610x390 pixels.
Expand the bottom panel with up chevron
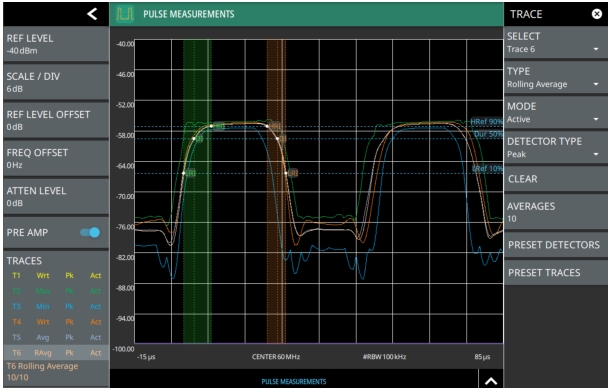coord(491,381)
